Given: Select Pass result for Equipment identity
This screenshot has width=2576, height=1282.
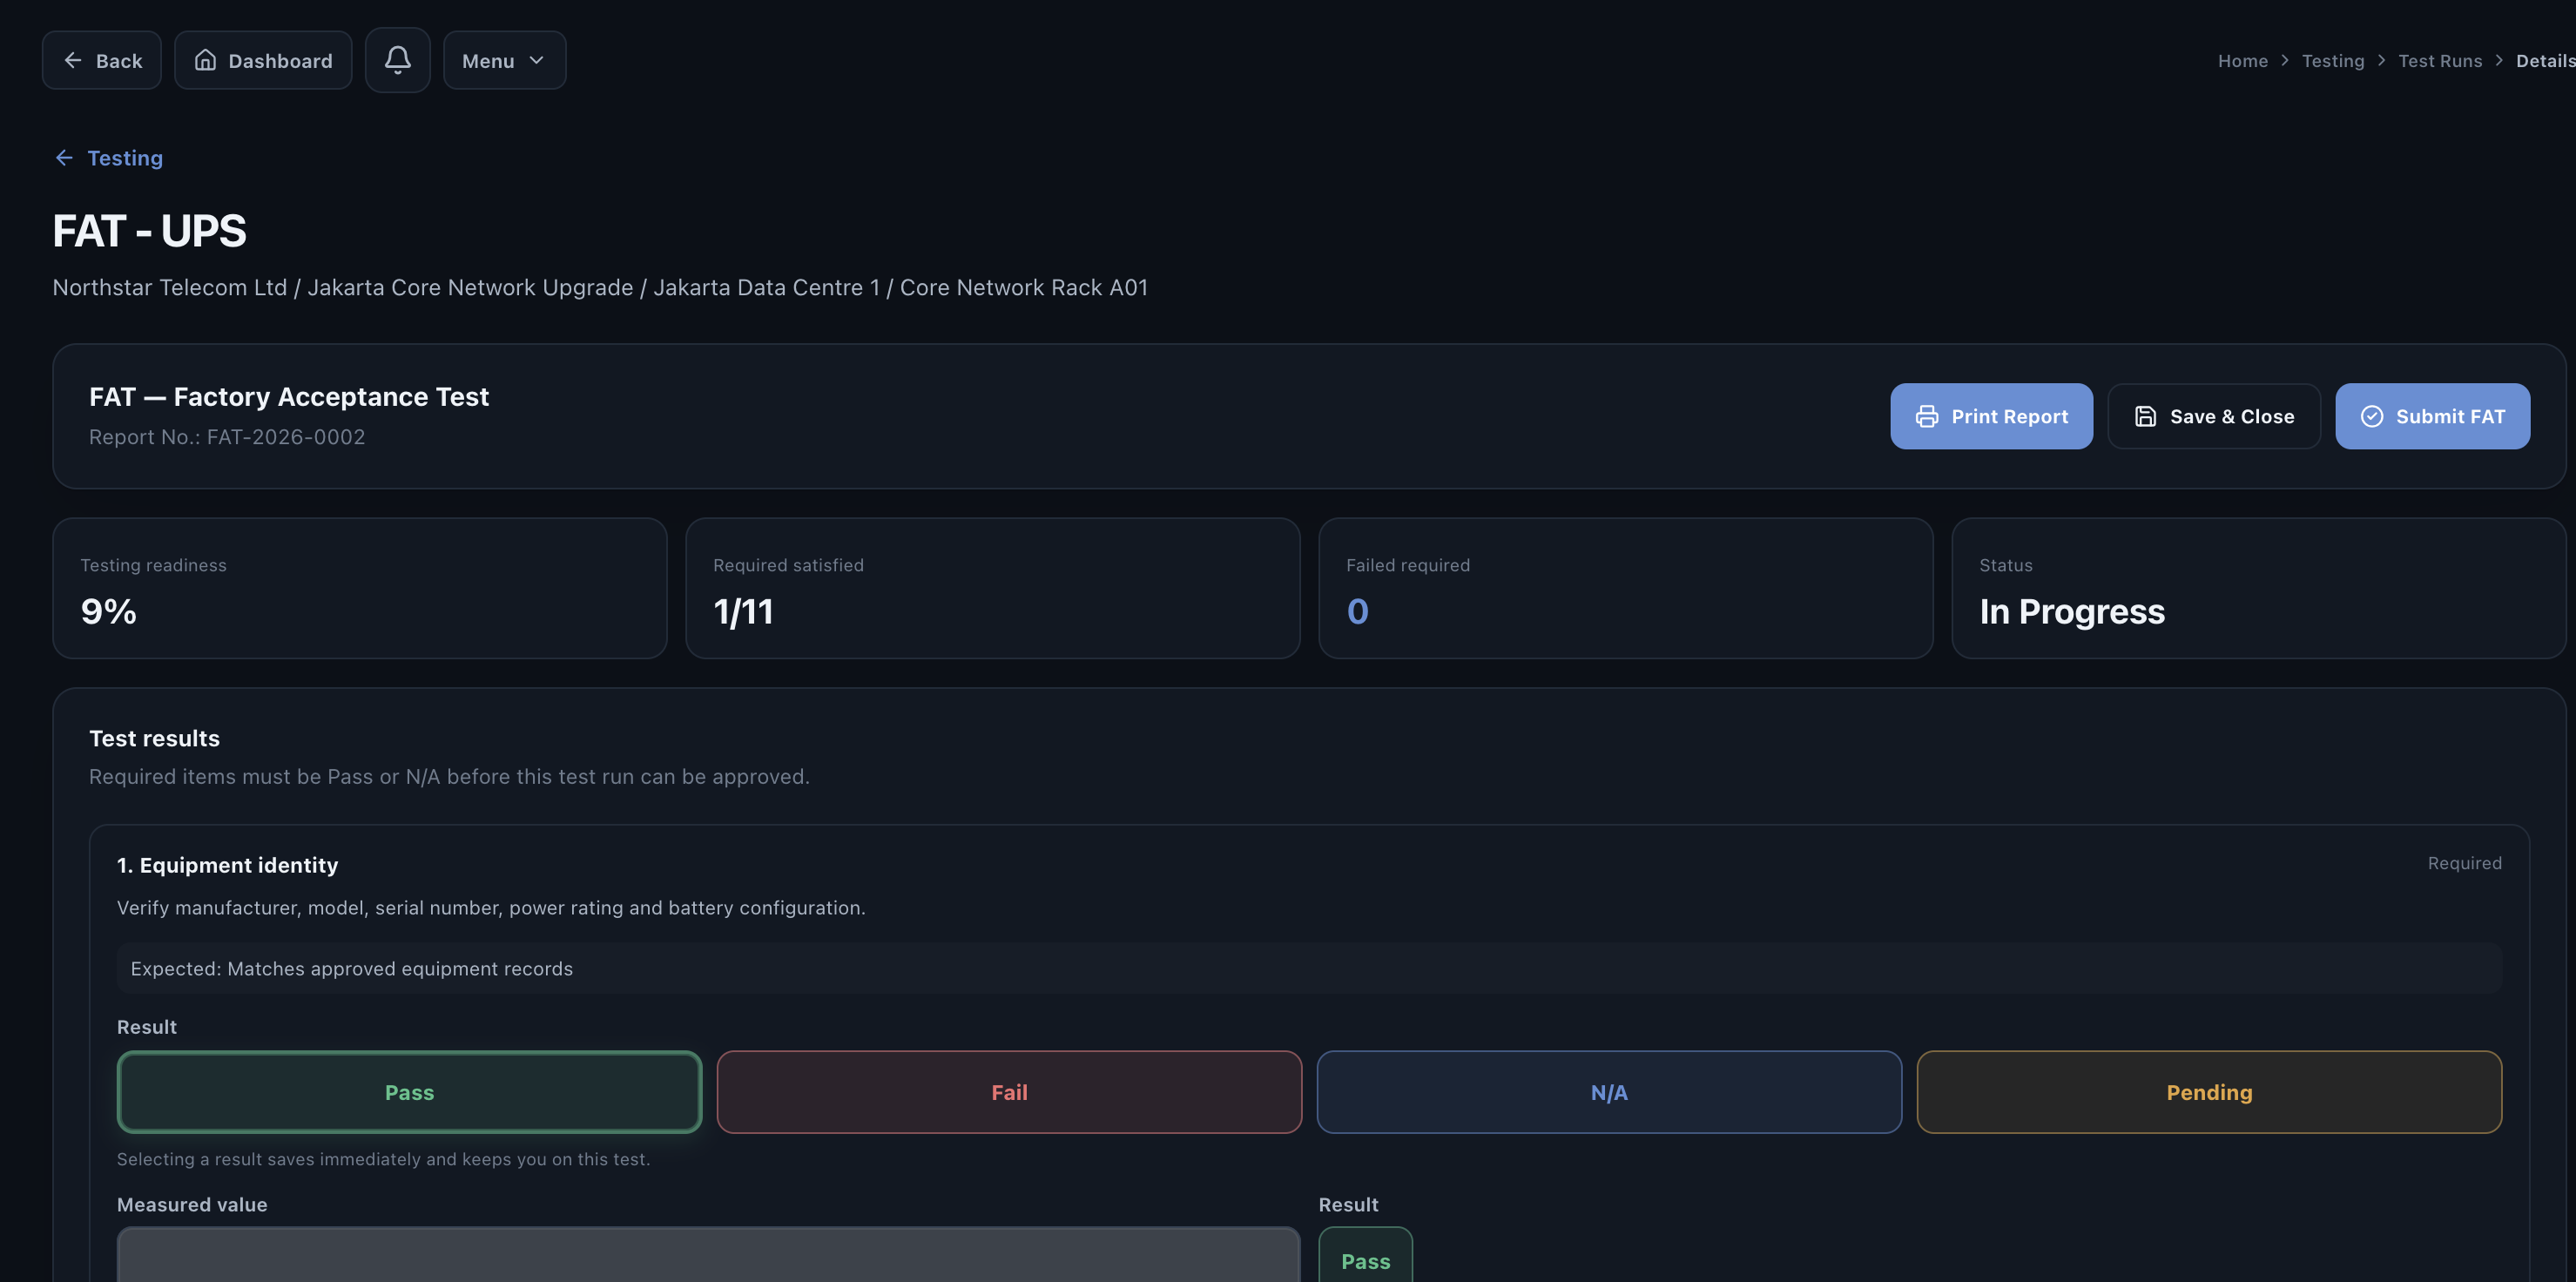Looking at the screenshot, I should 409,1092.
